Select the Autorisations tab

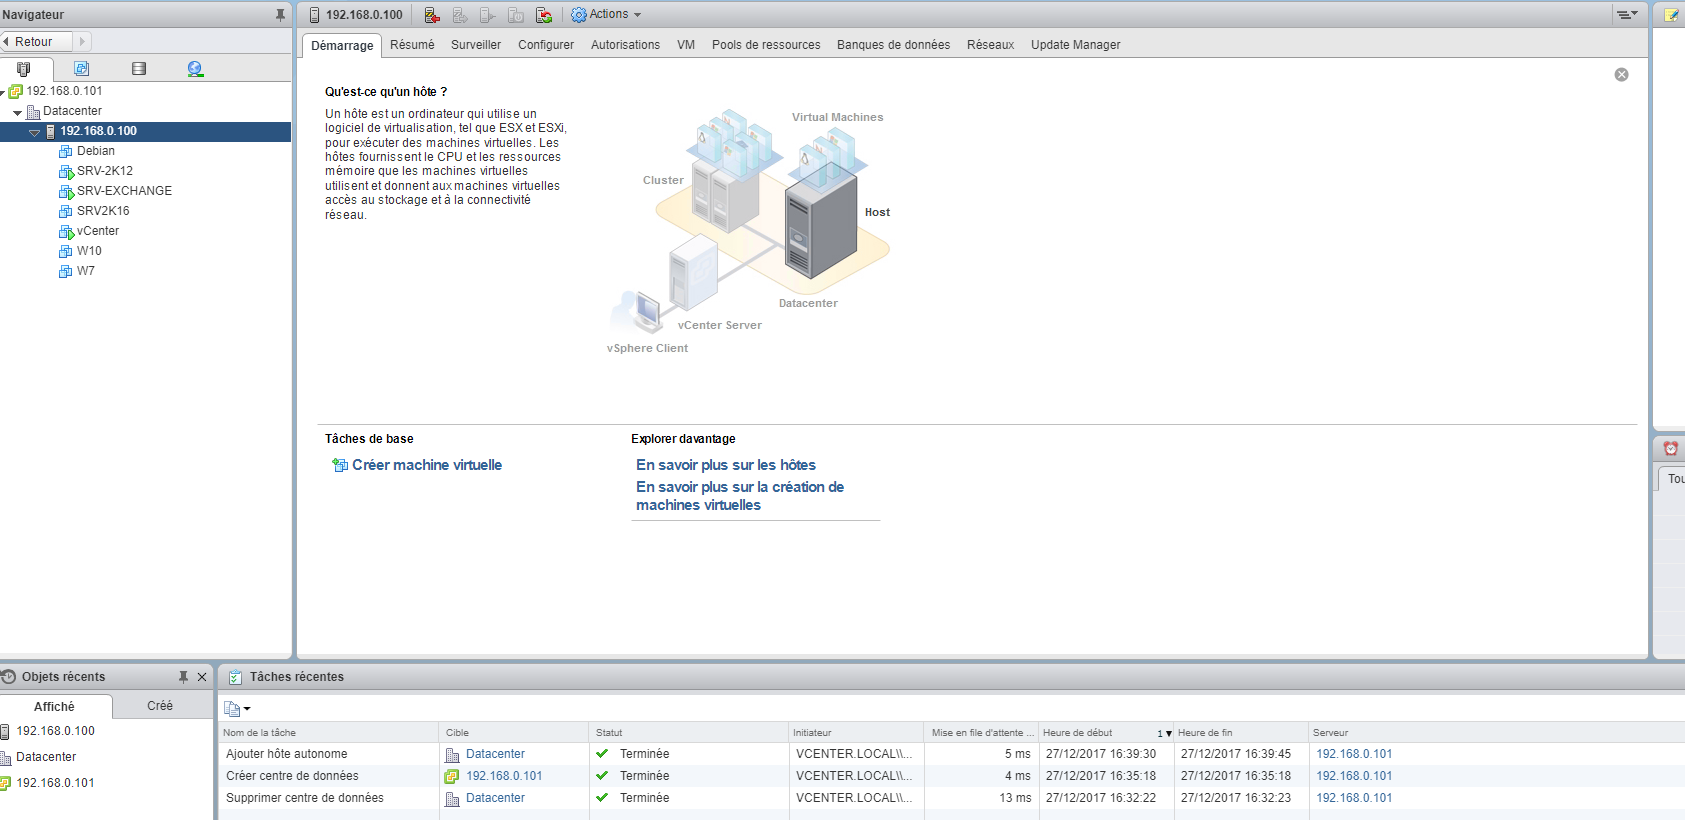click(x=625, y=45)
